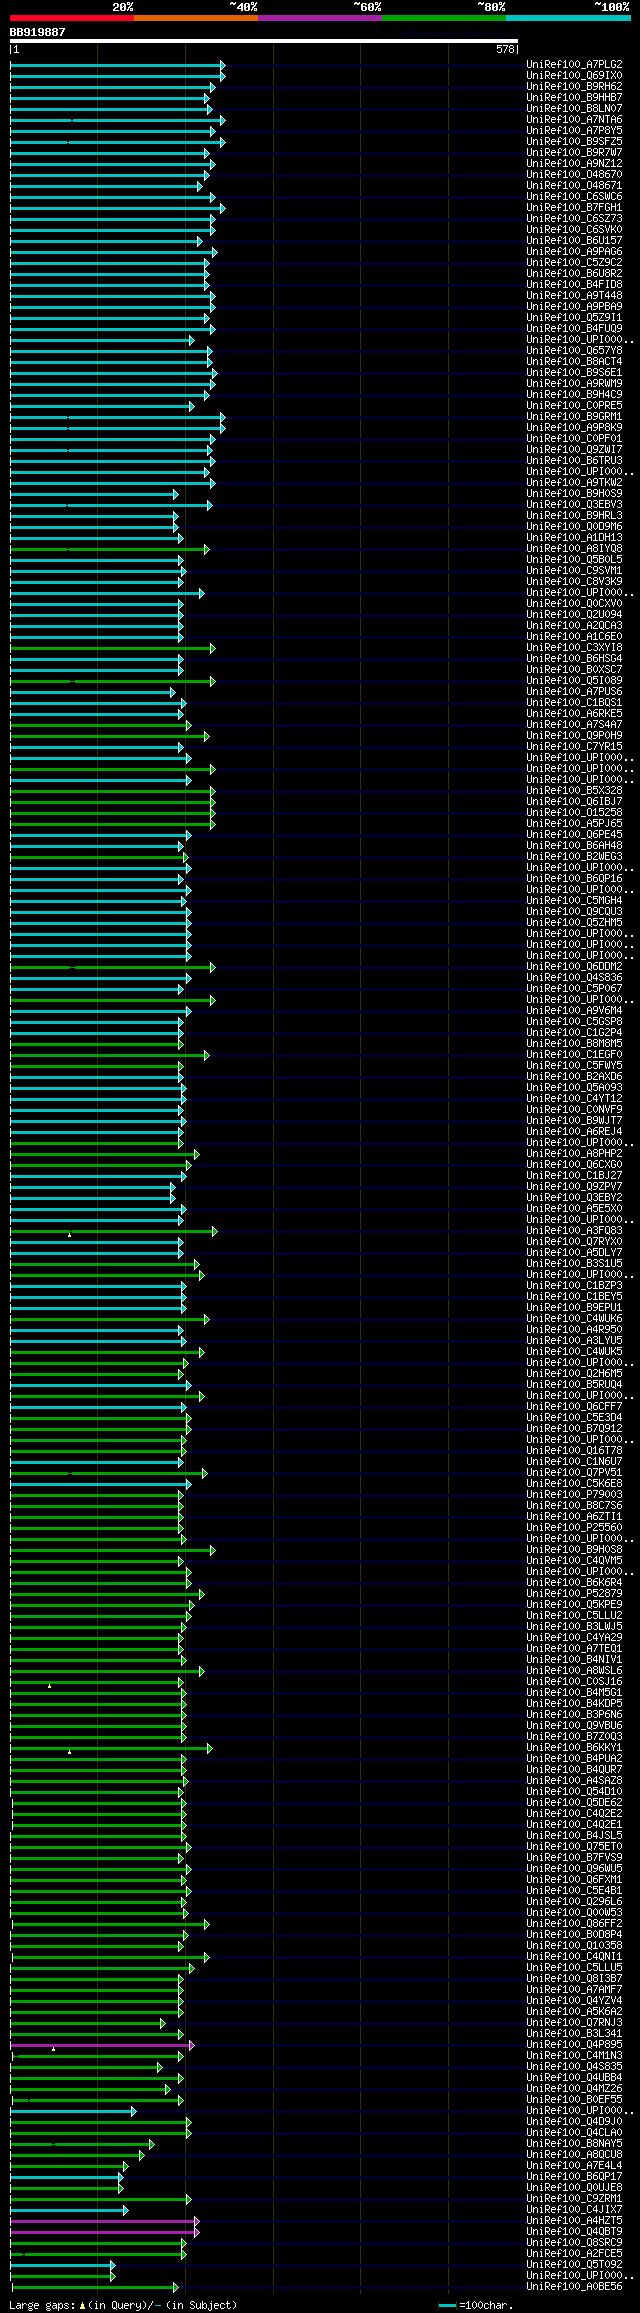
Task: Select the UniRef100_P25560 label
Action: (574, 1528)
